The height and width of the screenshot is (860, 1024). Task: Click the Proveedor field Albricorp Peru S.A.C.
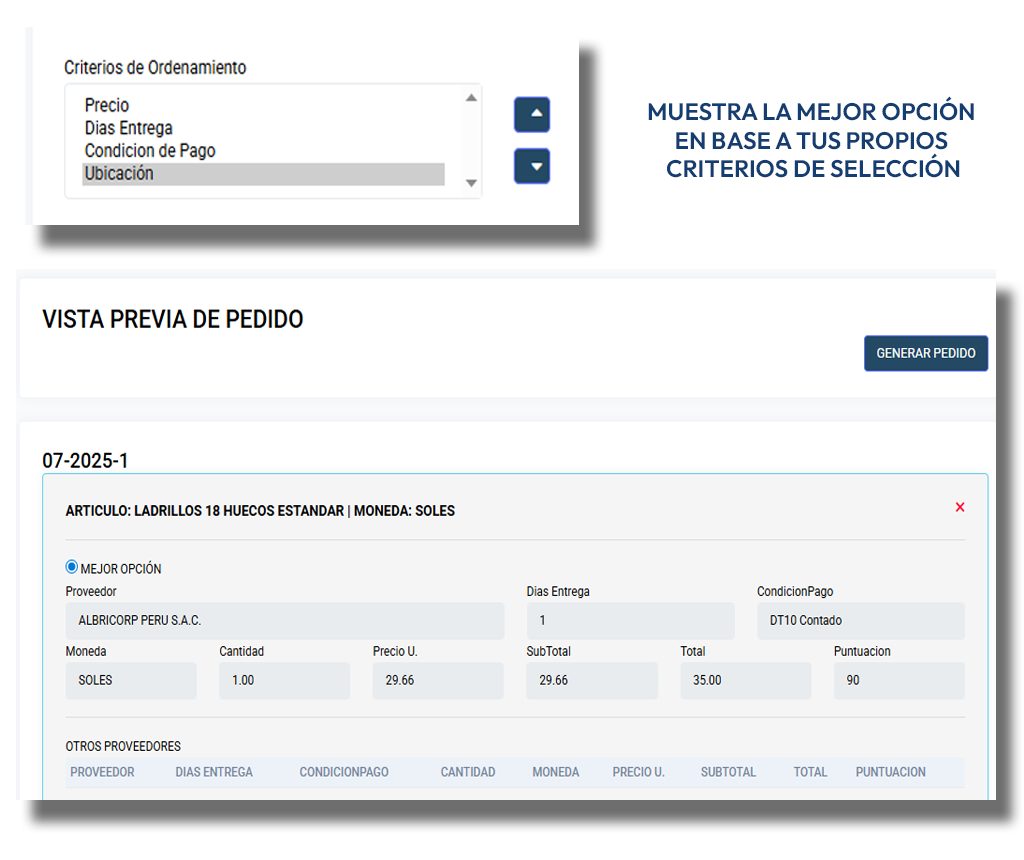click(x=284, y=621)
